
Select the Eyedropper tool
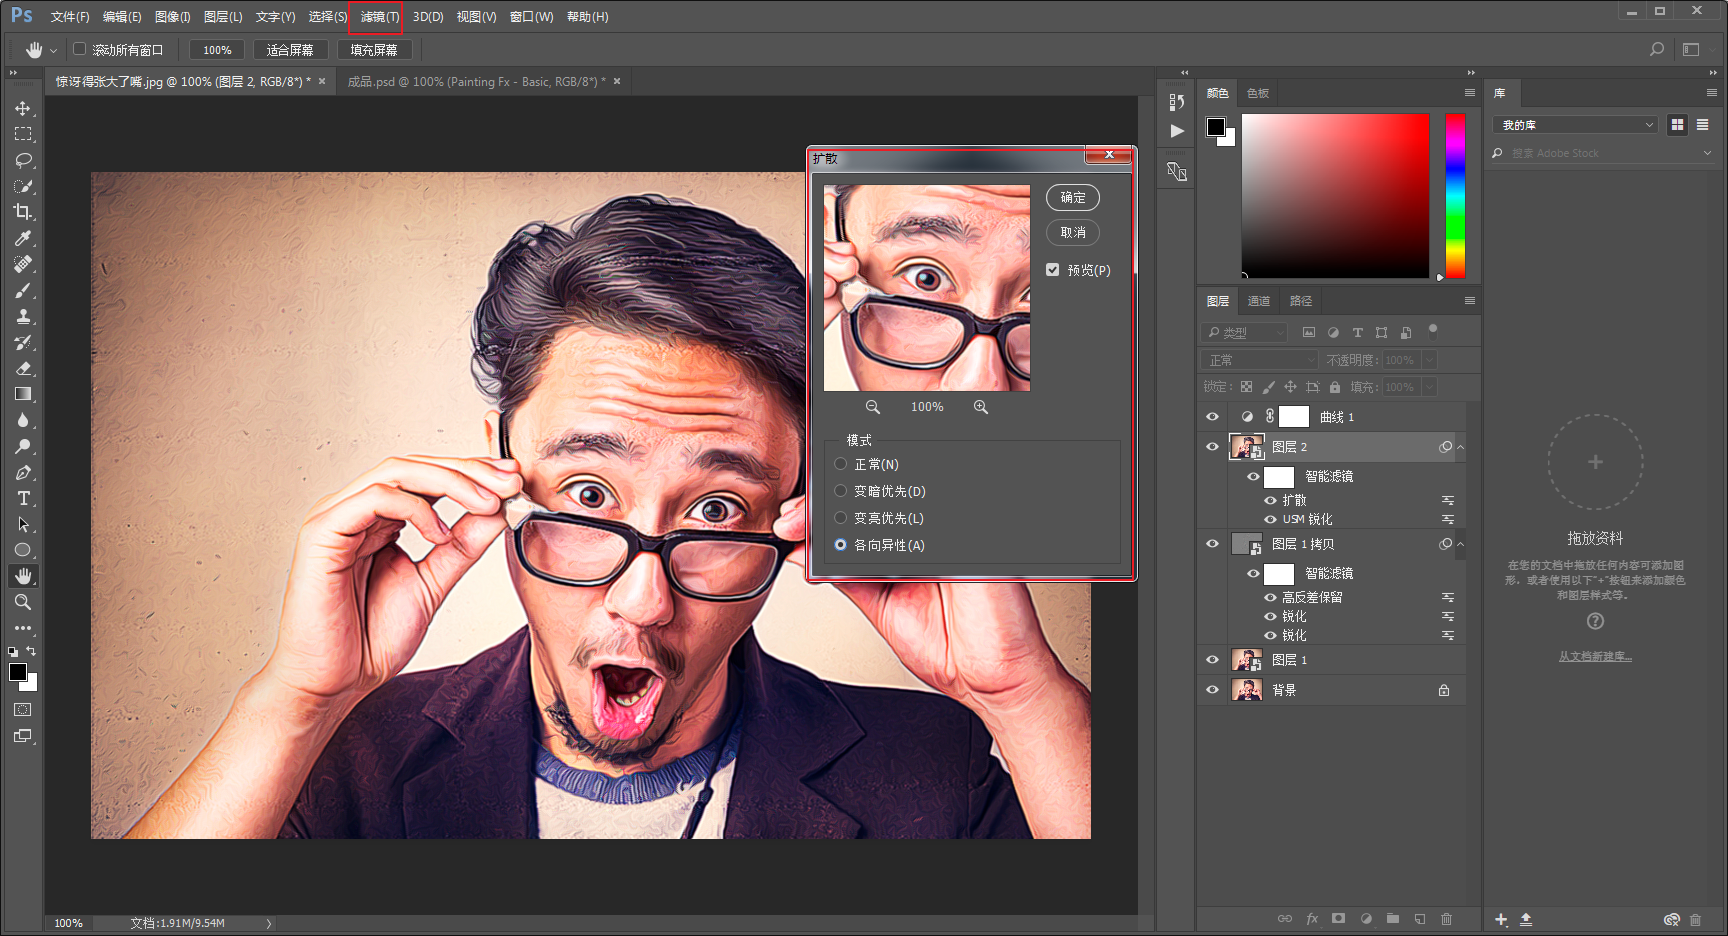pyautogui.click(x=23, y=238)
